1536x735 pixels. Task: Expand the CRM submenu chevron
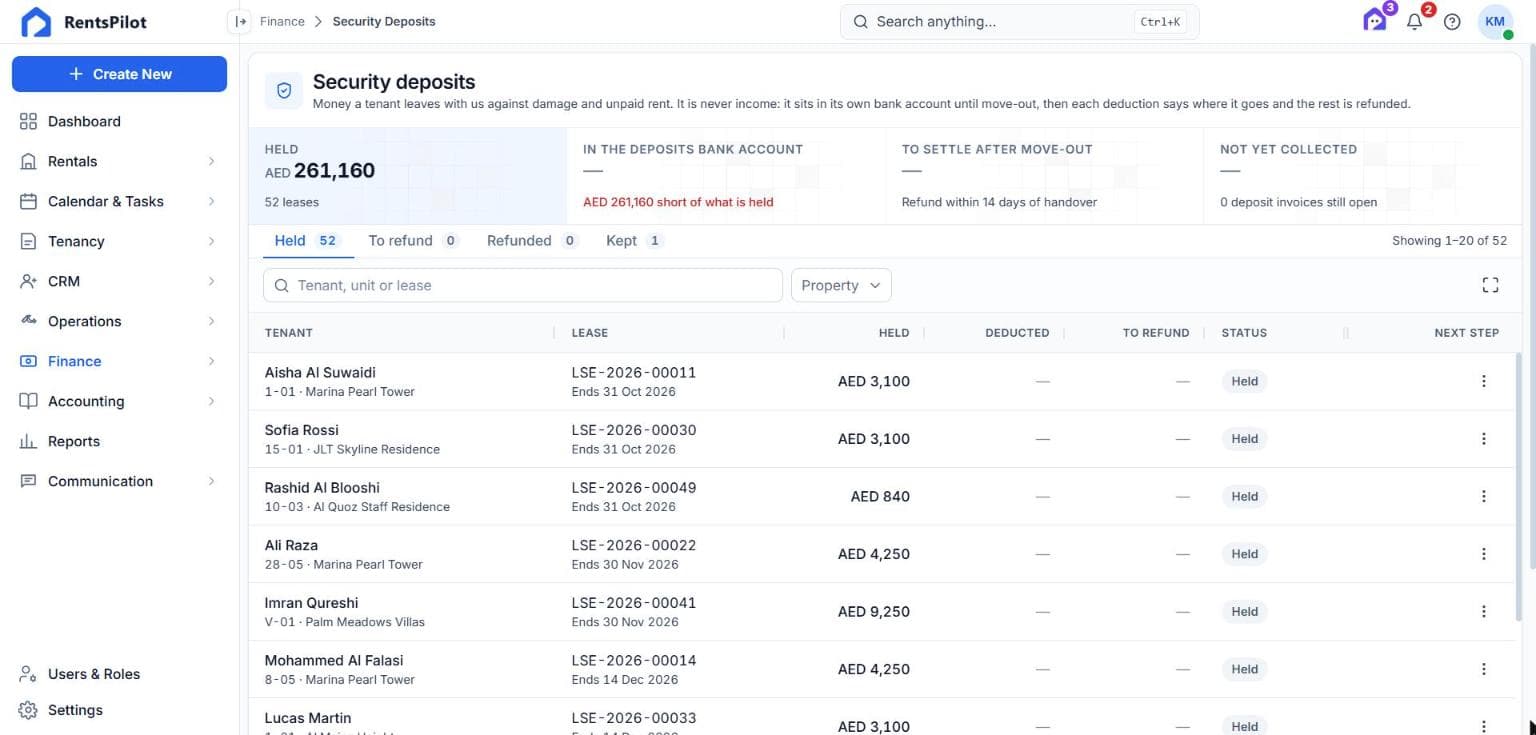[x=211, y=281]
